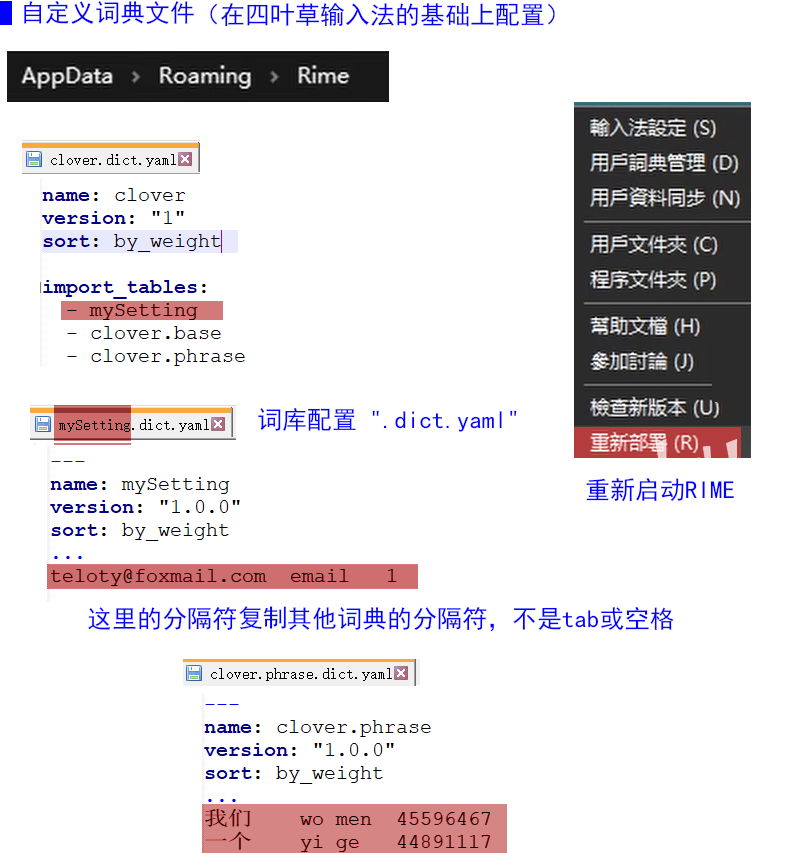Open 程序文件夾 (P) menu item
The image size is (790, 853).
point(653,280)
